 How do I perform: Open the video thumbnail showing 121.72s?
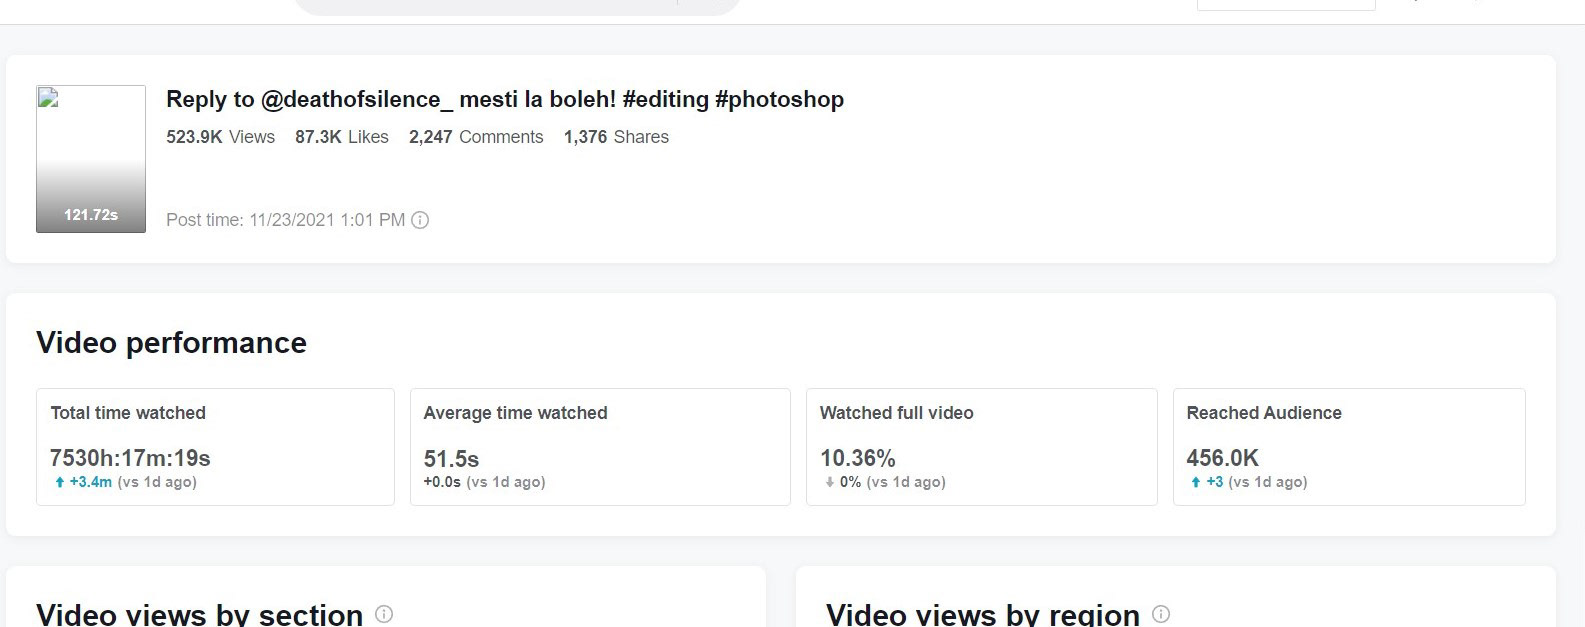(x=91, y=160)
